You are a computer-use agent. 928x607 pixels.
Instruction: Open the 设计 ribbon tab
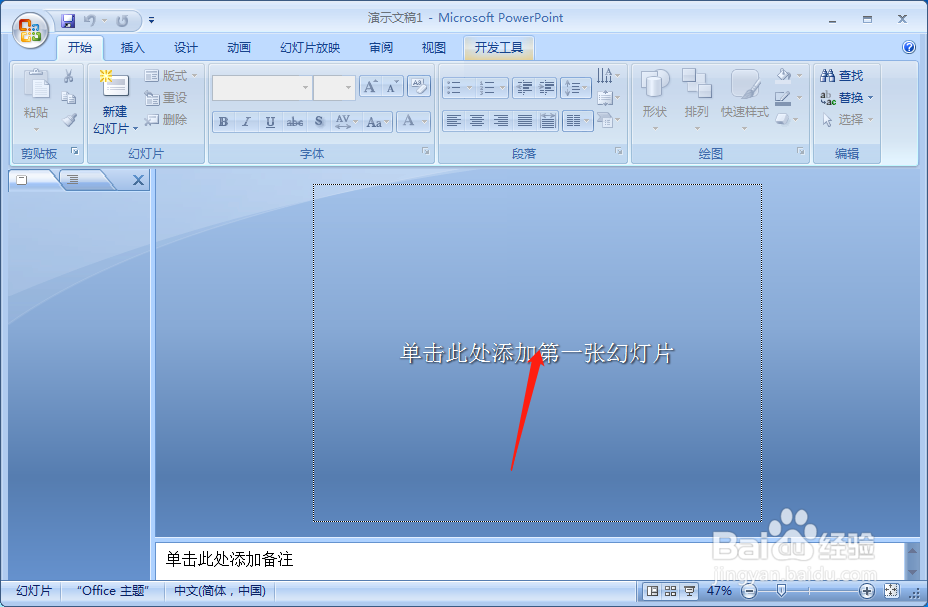[185, 47]
